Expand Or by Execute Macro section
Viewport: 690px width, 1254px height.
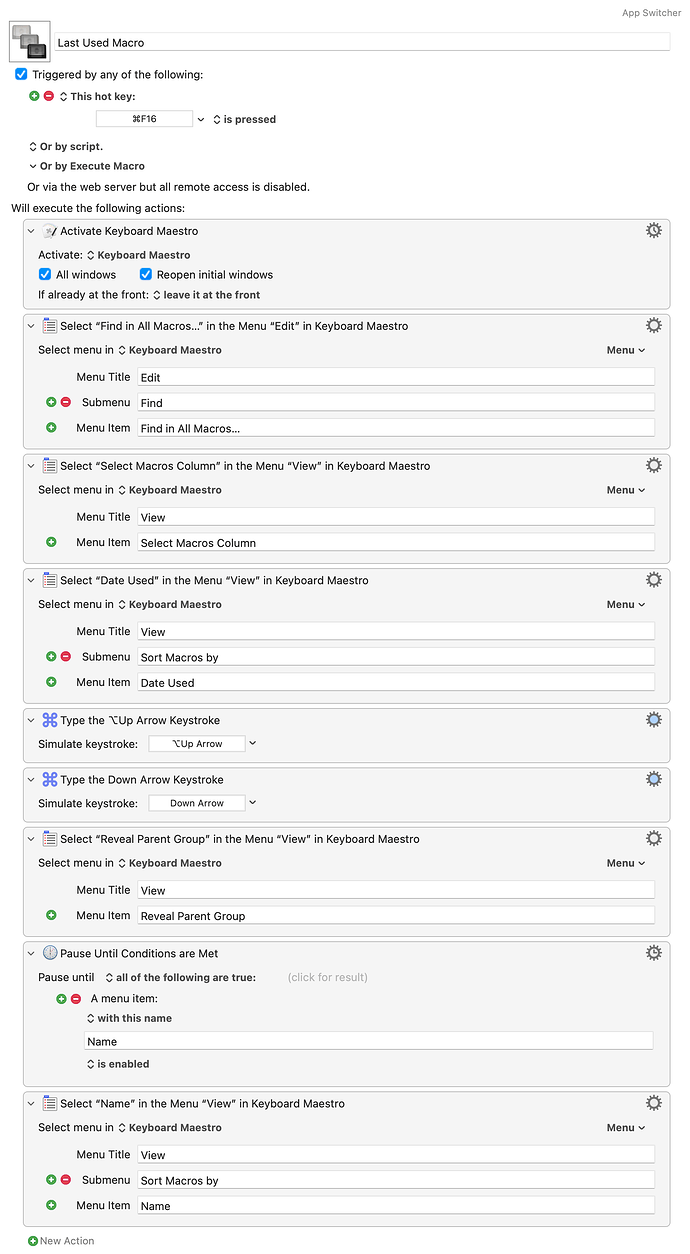click(86, 166)
